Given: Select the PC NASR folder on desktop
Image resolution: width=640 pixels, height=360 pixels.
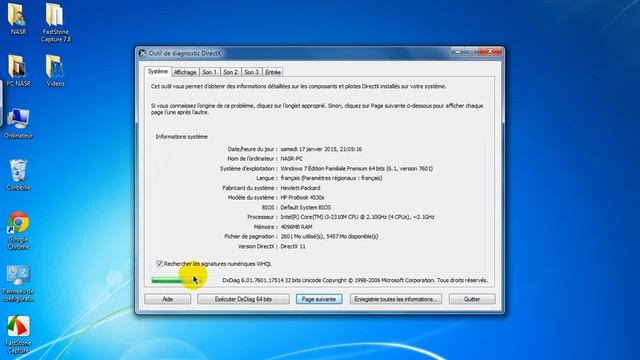Looking at the screenshot, I should [x=18, y=71].
